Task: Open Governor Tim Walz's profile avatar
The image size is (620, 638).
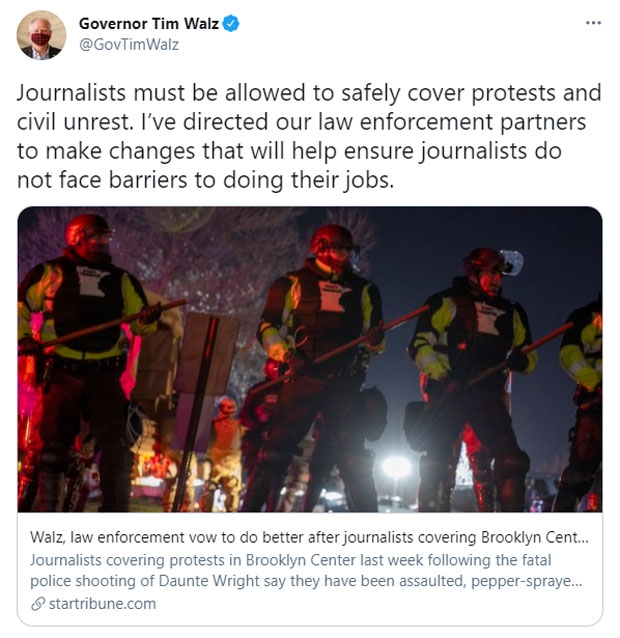Action: point(41,35)
